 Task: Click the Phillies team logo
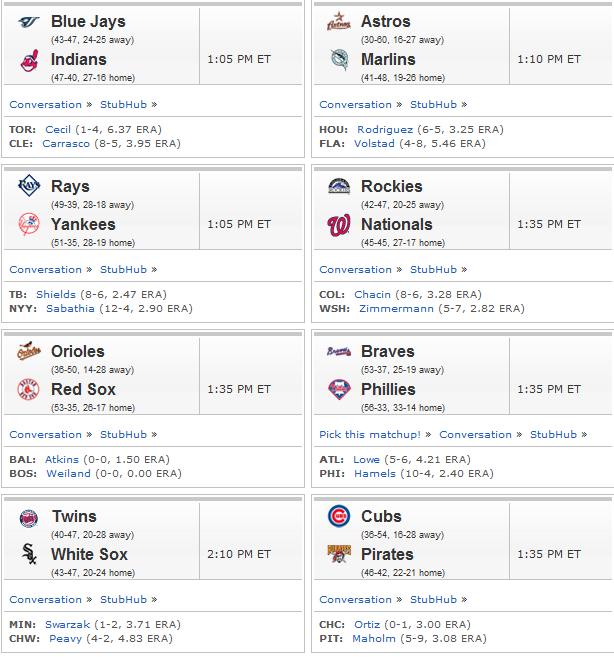pyautogui.click(x=339, y=389)
